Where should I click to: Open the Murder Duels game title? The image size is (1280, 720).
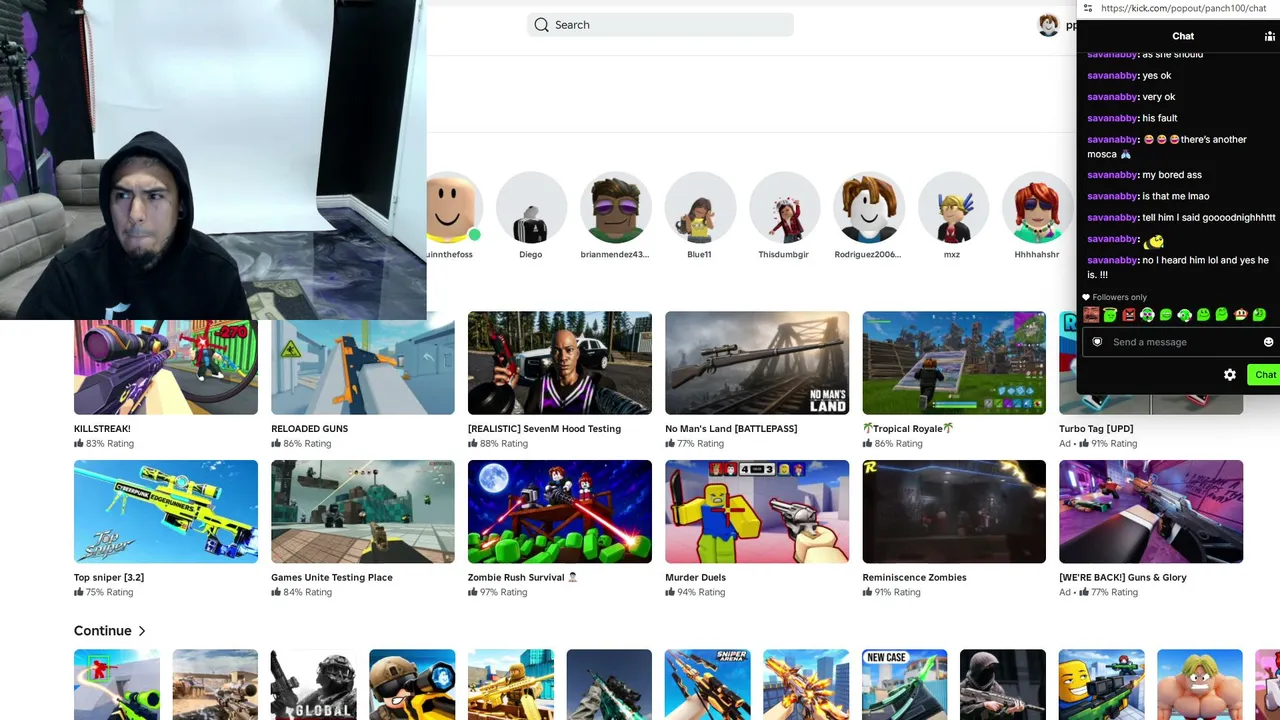(695, 578)
